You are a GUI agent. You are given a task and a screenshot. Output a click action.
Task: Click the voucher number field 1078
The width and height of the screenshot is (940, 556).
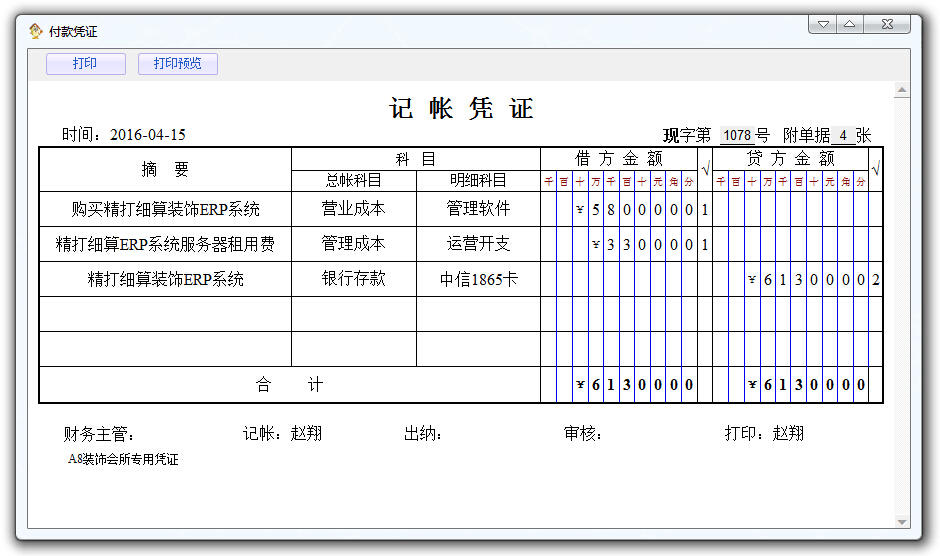(737, 135)
